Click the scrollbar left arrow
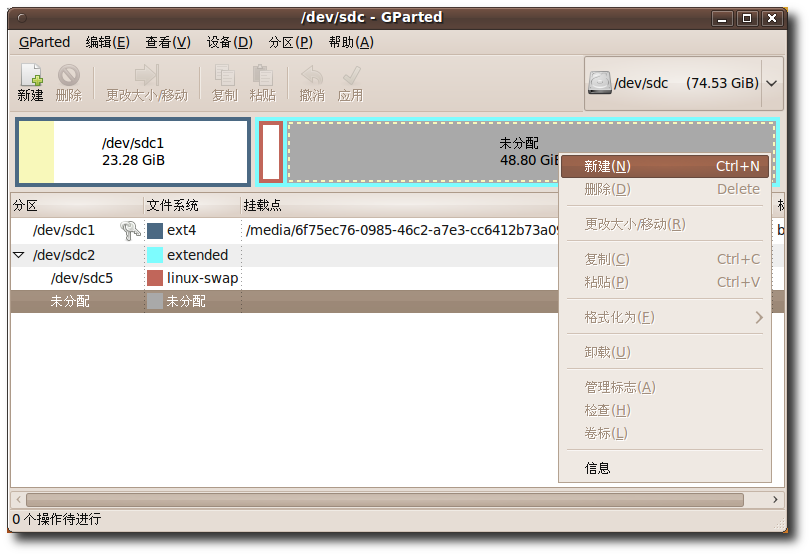The width and height of the screenshot is (811, 556). pos(19,500)
